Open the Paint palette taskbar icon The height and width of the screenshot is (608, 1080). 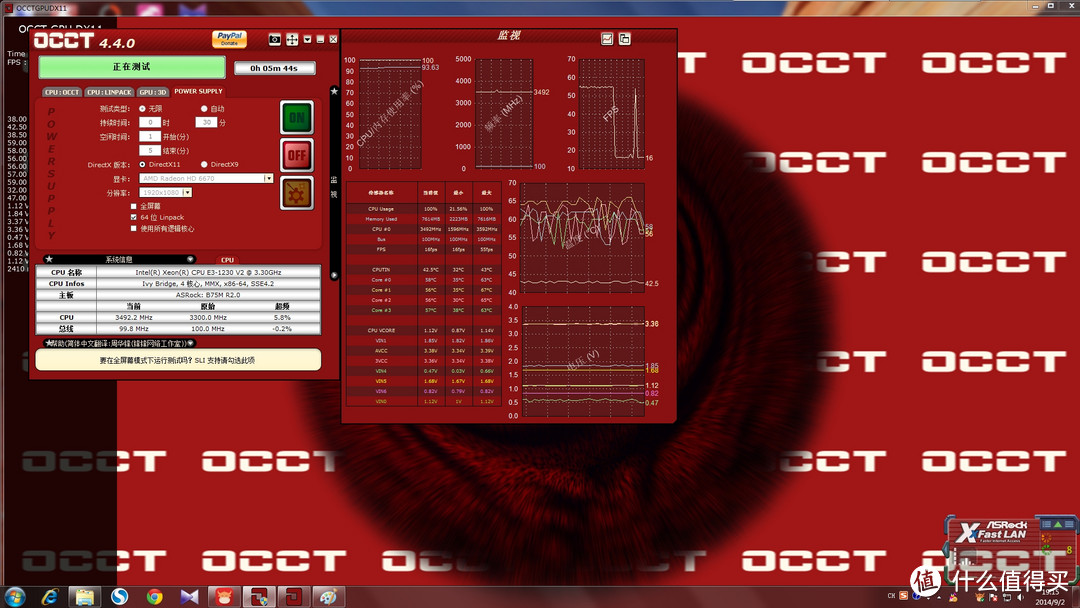pyautogui.click(x=329, y=597)
